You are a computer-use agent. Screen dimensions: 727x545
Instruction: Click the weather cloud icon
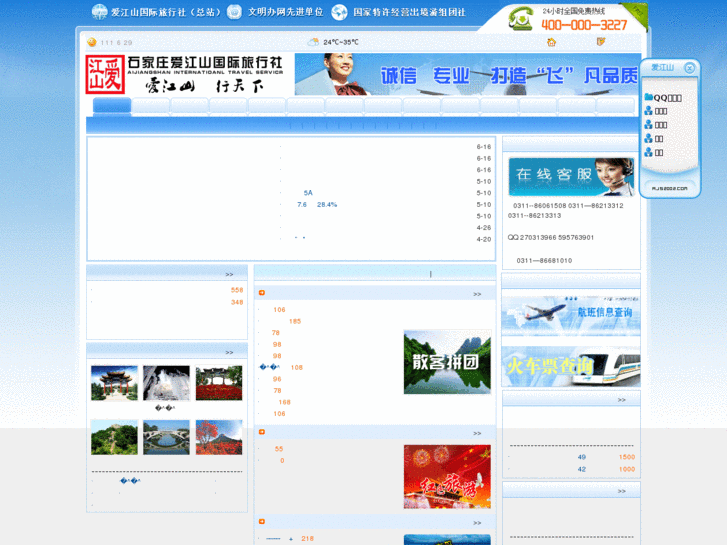coord(313,42)
